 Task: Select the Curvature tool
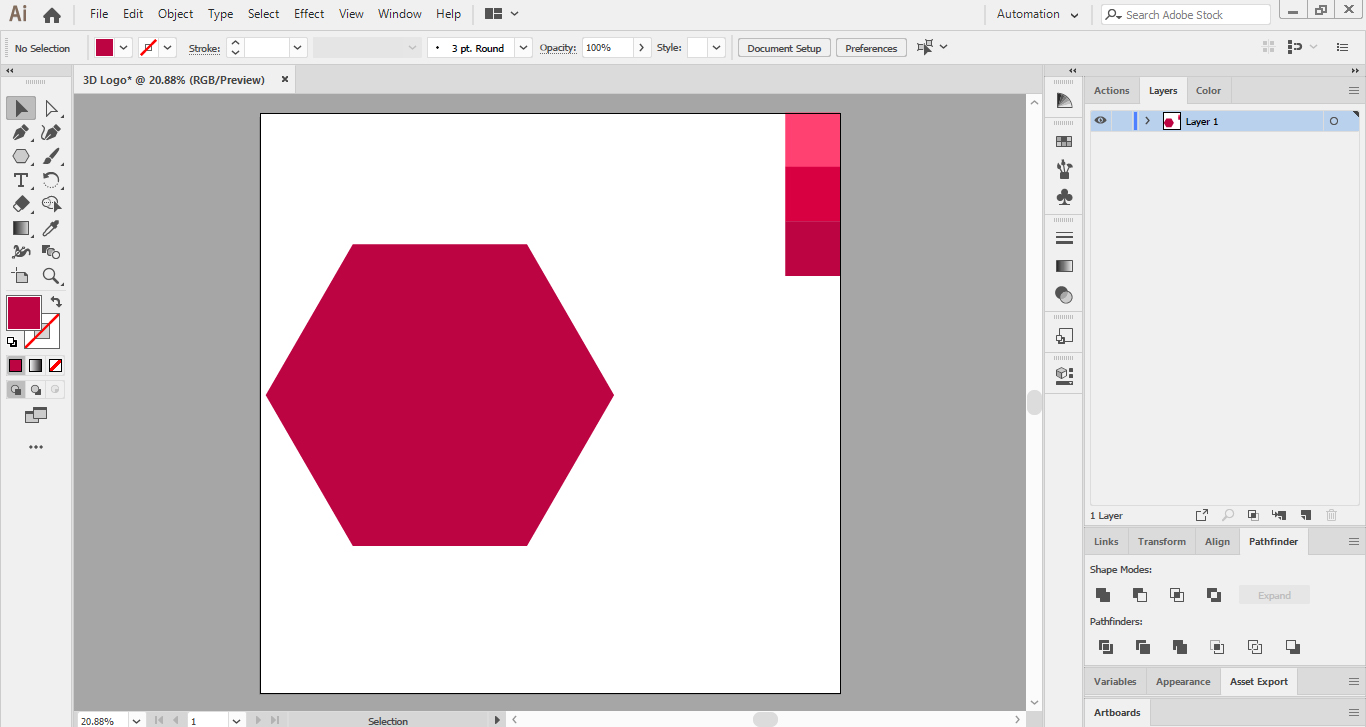click(x=51, y=132)
